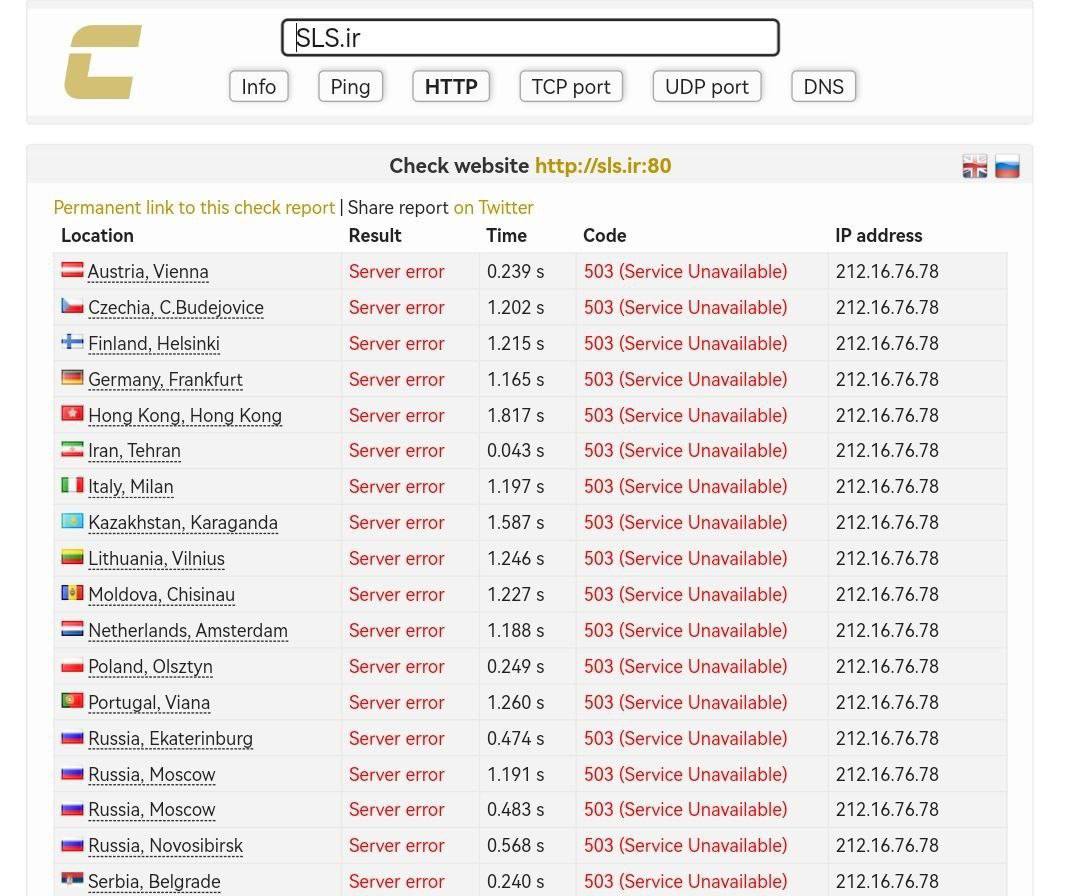Open Kazakhstan, Karaganda location link
The image size is (1080, 896).
pos(183,523)
